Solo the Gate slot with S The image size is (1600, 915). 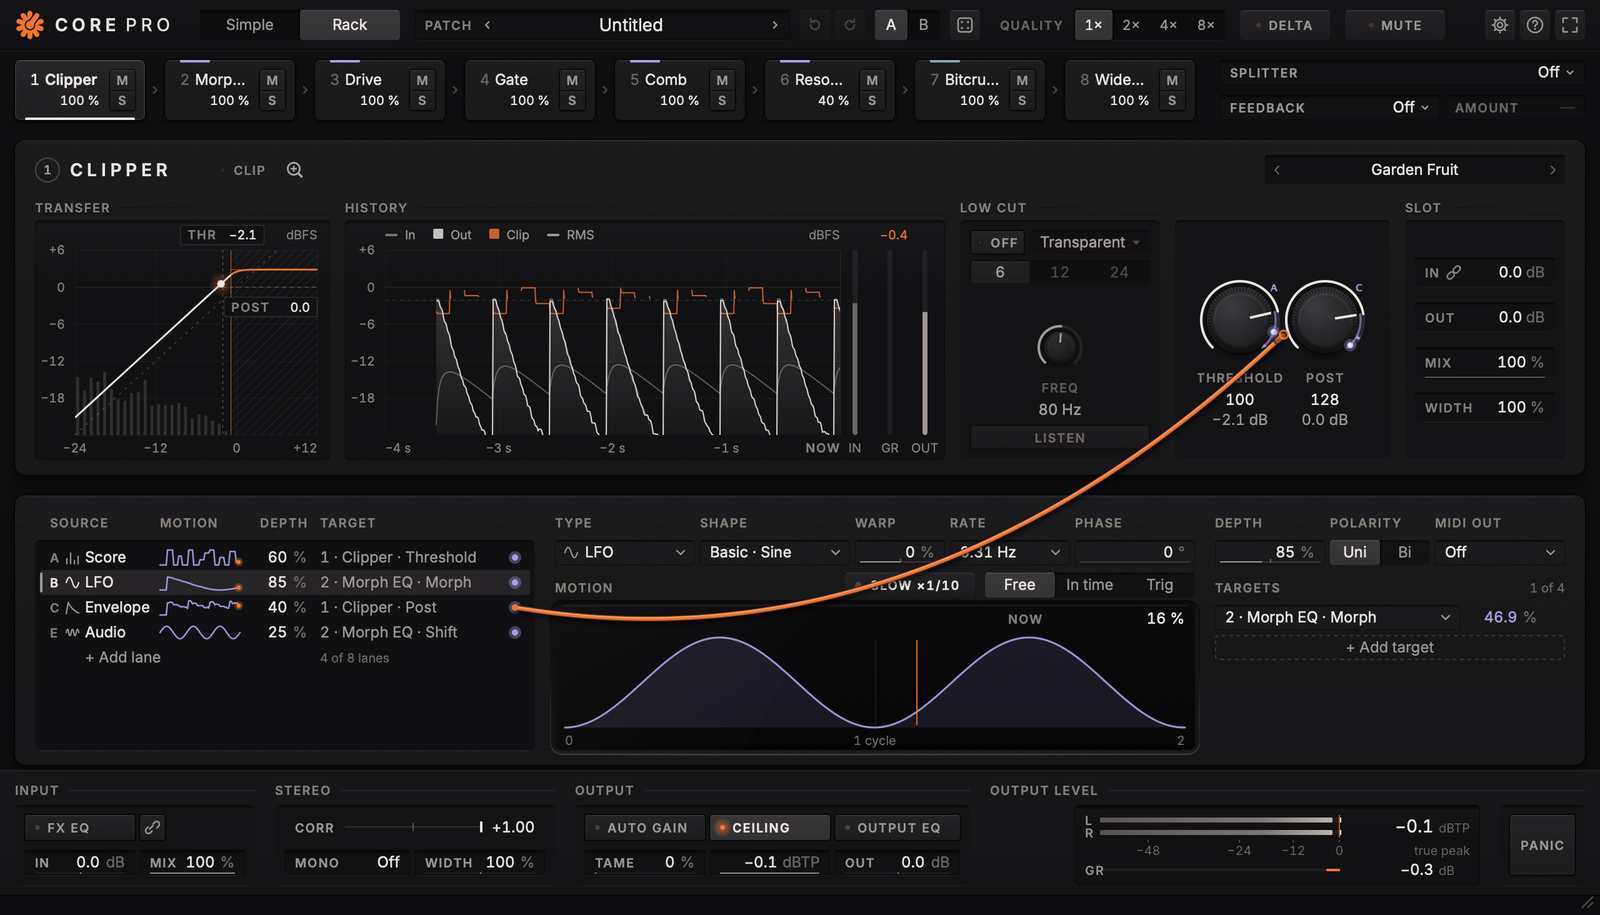point(572,100)
